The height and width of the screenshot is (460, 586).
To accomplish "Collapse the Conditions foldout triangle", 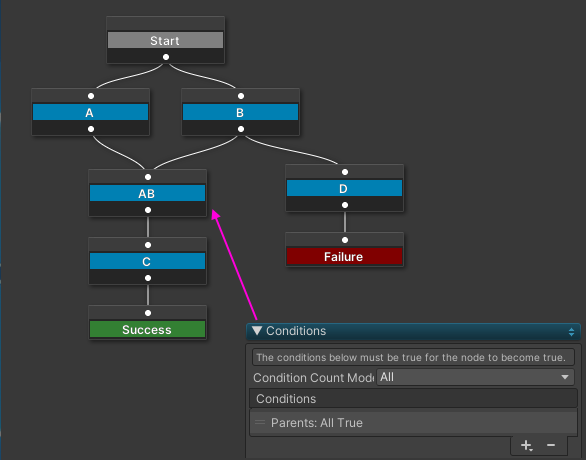I will pos(257,330).
